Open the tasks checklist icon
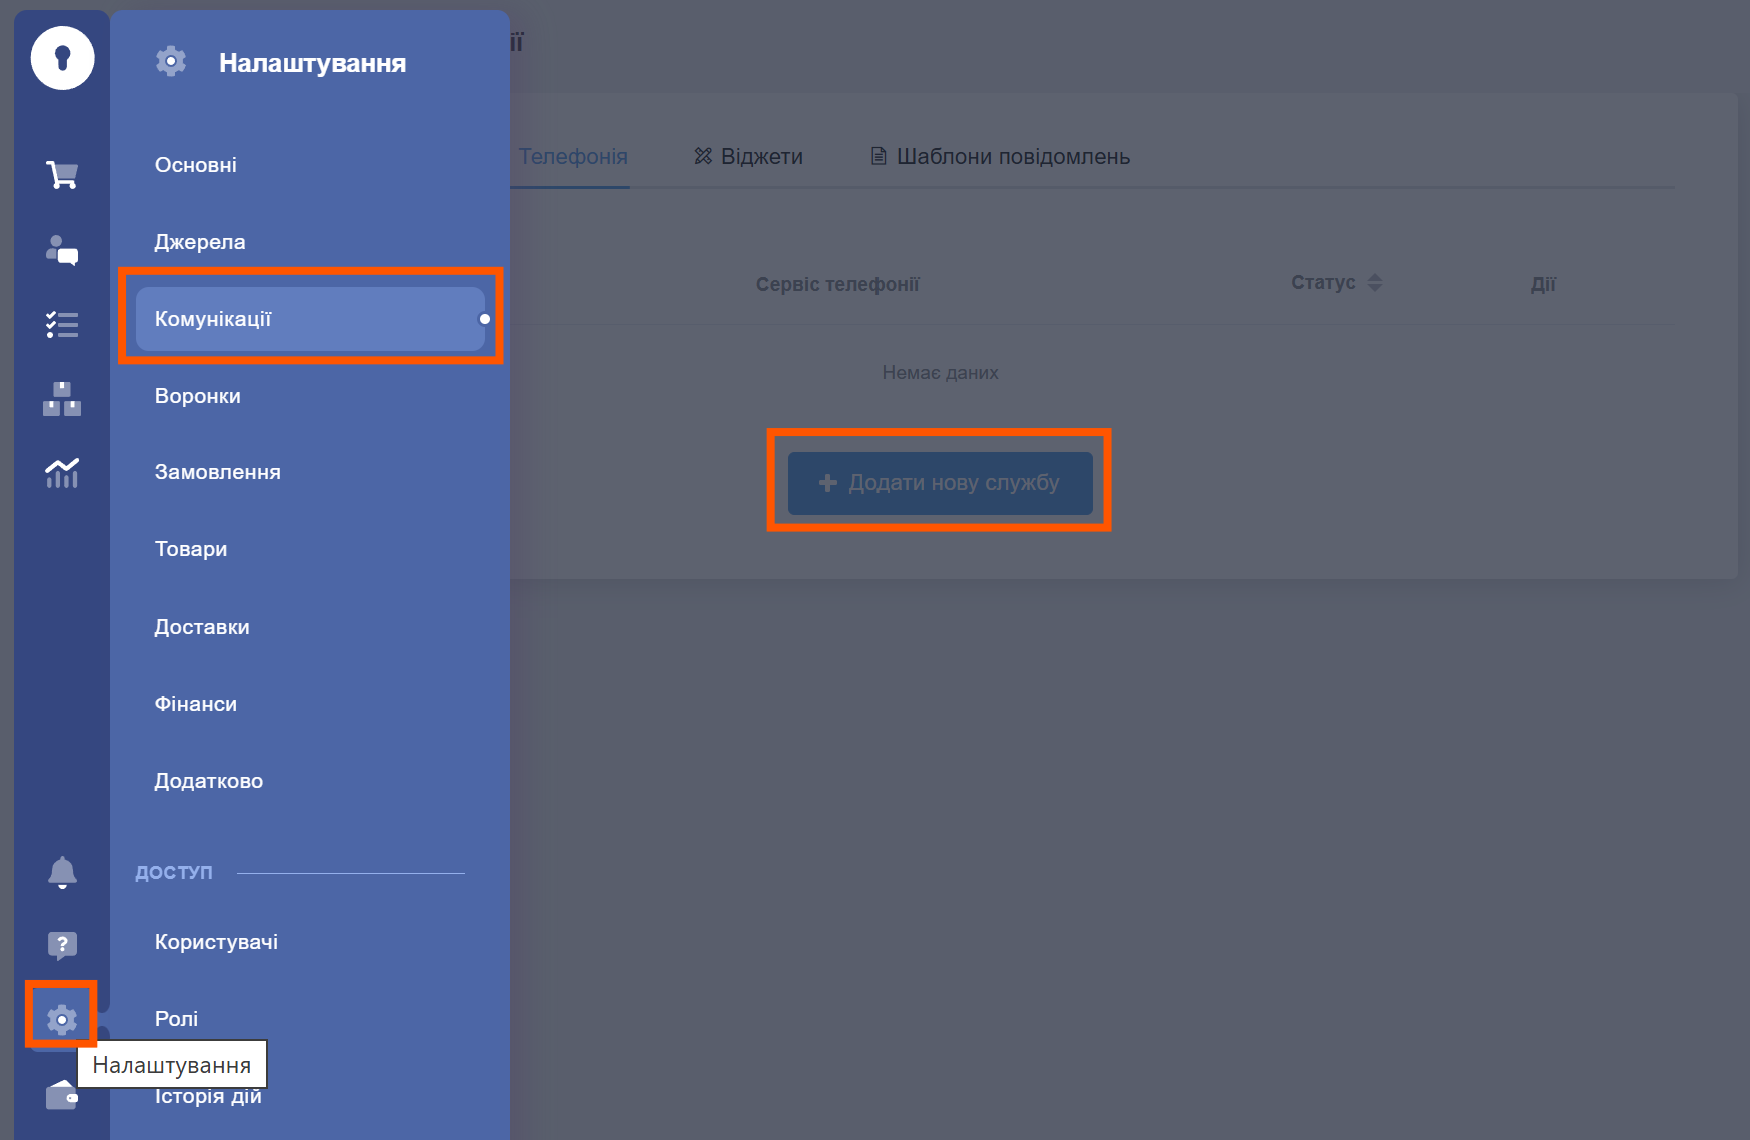The height and width of the screenshot is (1140, 1750). pyautogui.click(x=62, y=324)
